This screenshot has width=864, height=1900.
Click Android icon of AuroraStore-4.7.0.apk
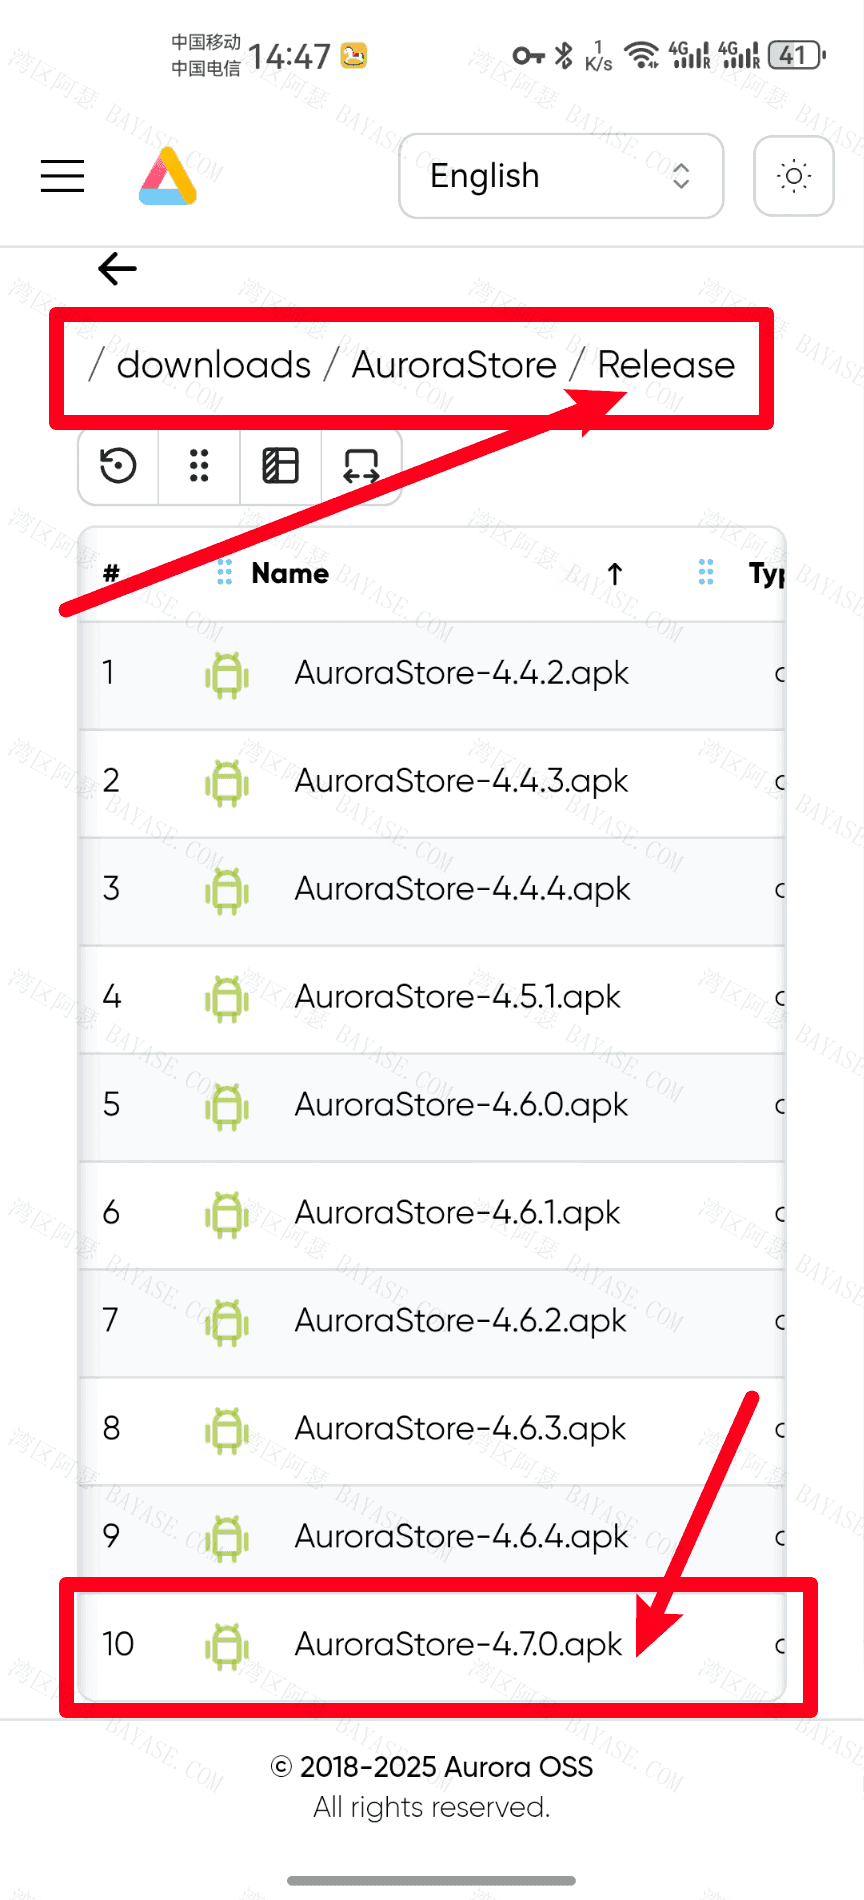pyautogui.click(x=227, y=1647)
